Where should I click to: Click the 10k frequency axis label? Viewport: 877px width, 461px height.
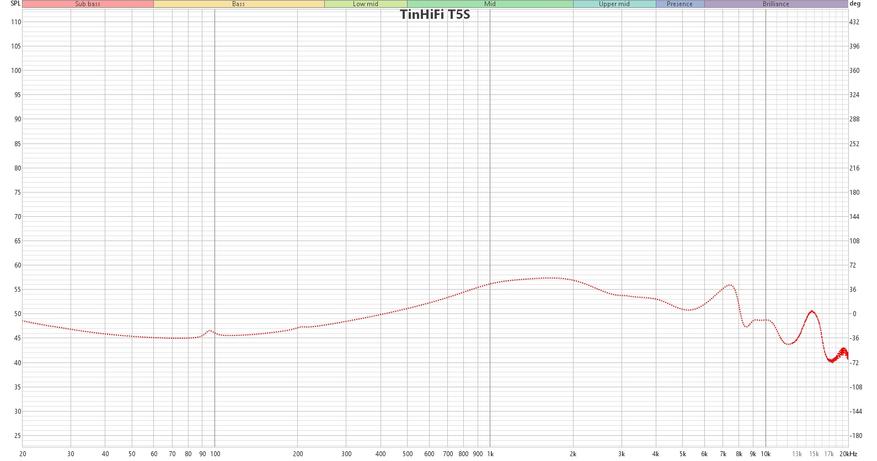[x=766, y=454]
